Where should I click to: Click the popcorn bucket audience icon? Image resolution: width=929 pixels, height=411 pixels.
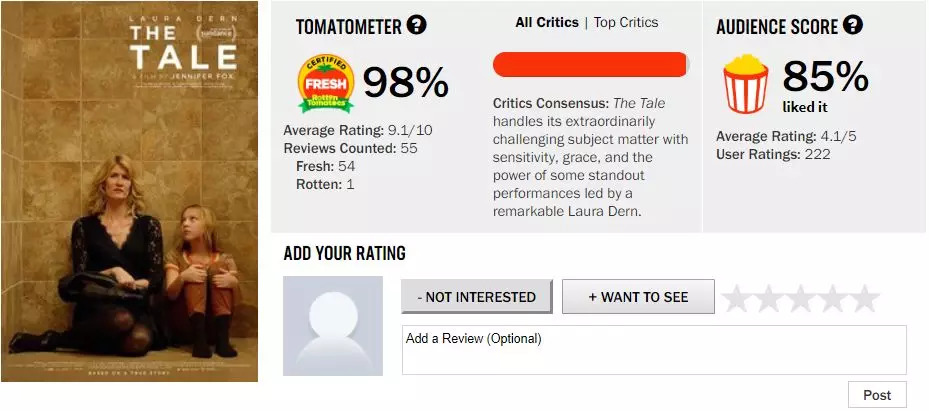(745, 84)
